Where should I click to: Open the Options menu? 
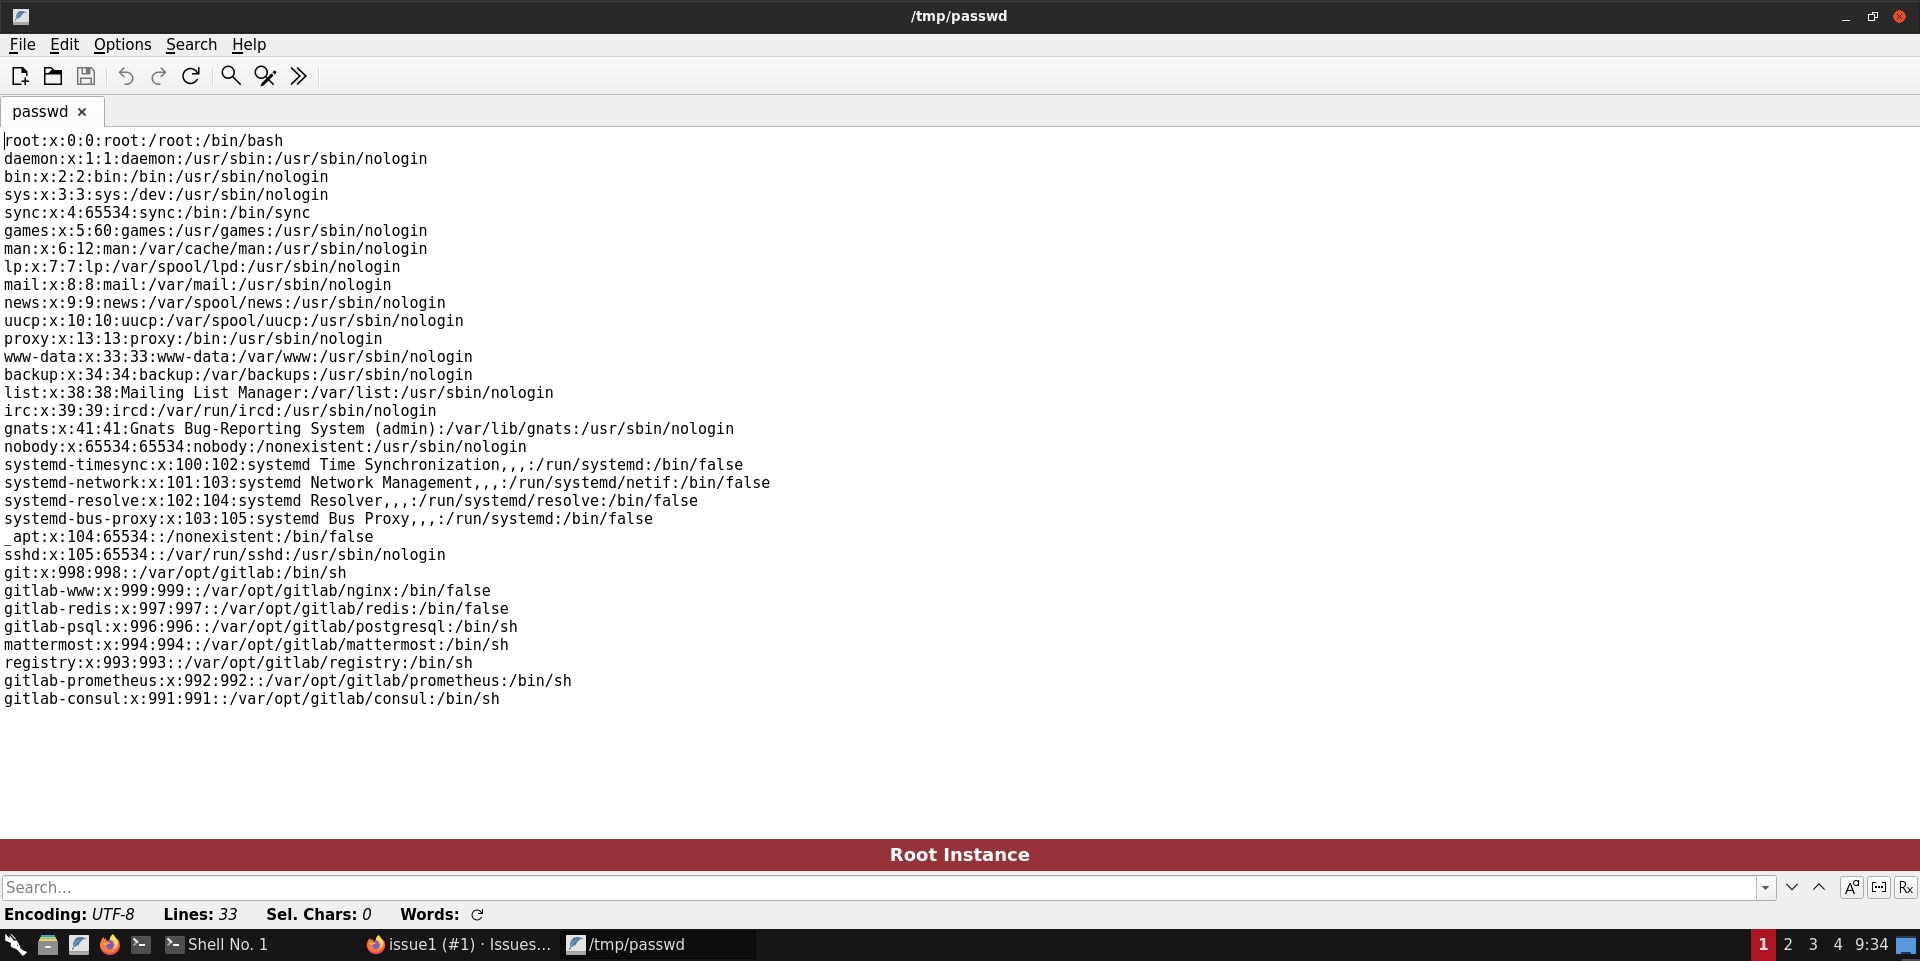pyautogui.click(x=122, y=44)
